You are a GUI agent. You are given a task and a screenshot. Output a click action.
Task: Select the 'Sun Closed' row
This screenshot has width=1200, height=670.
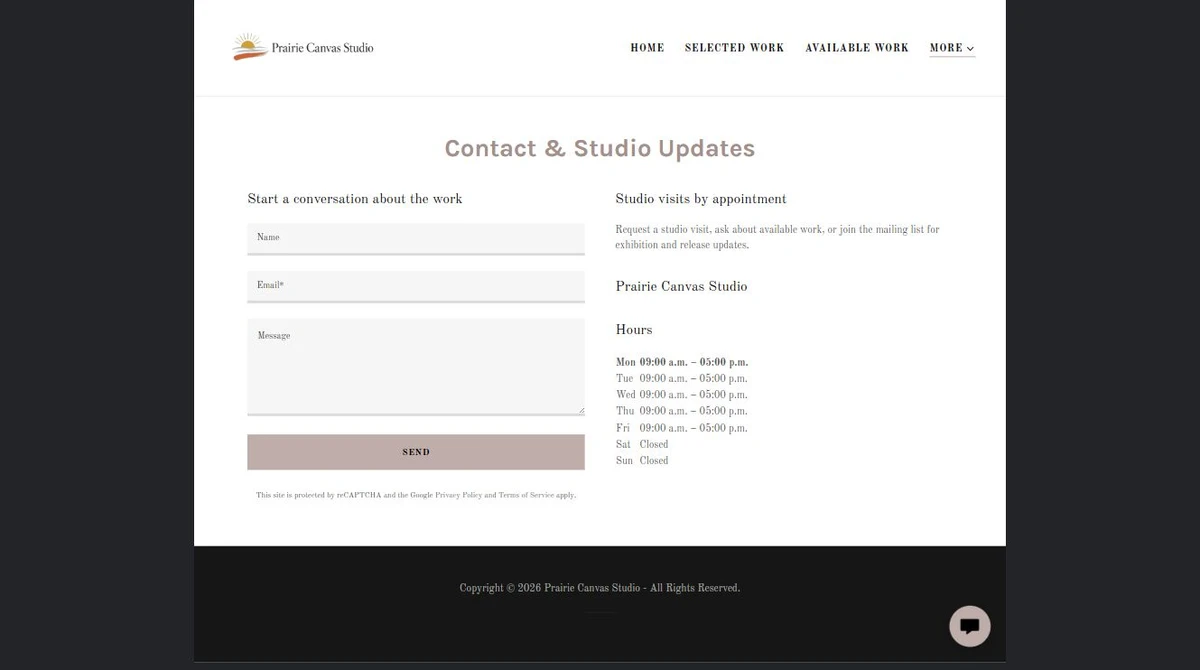[x=642, y=461]
